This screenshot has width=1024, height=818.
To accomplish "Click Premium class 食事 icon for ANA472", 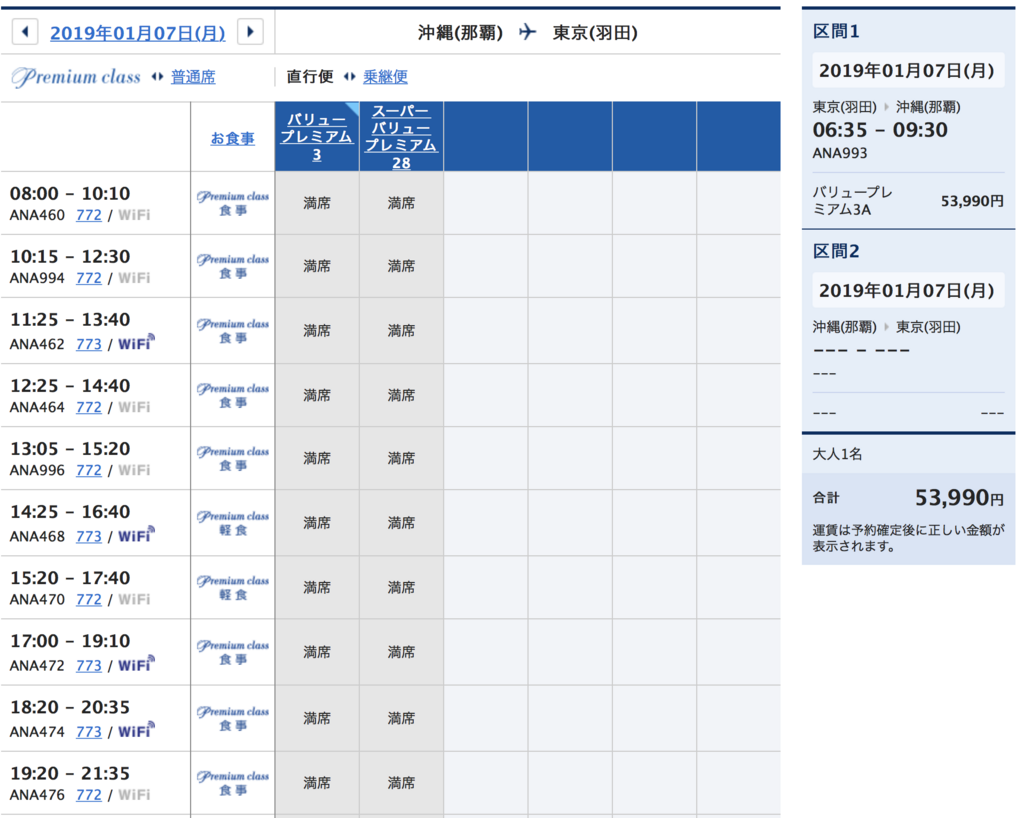I will (232, 652).
